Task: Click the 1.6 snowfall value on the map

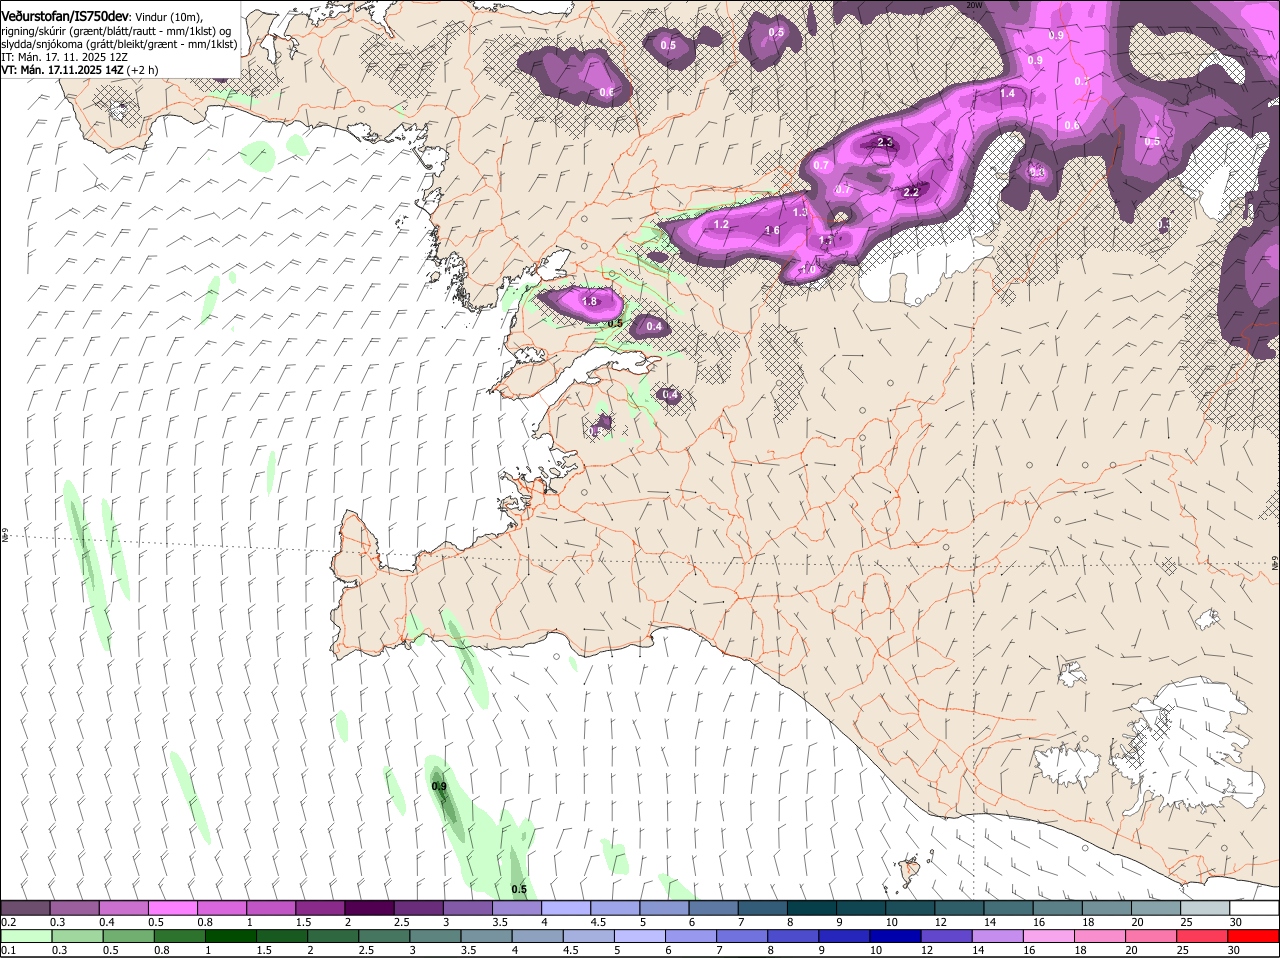Action: 772,231
